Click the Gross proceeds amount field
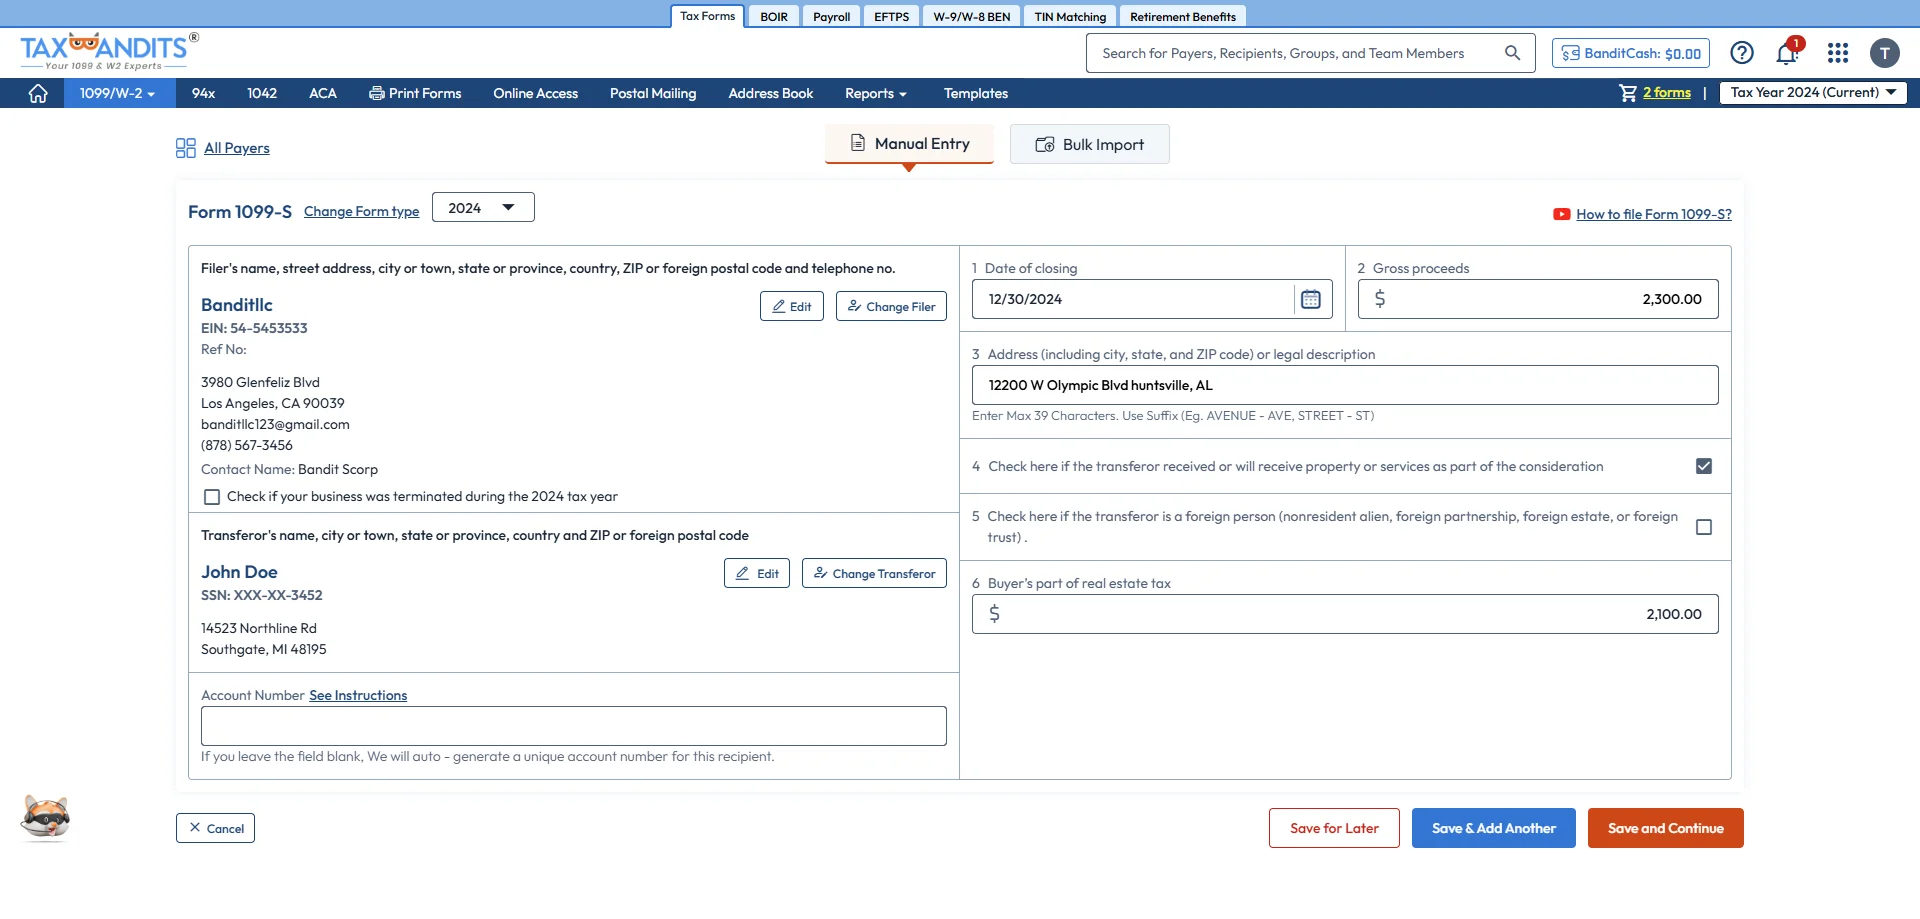The height and width of the screenshot is (919, 1920). [1538, 299]
